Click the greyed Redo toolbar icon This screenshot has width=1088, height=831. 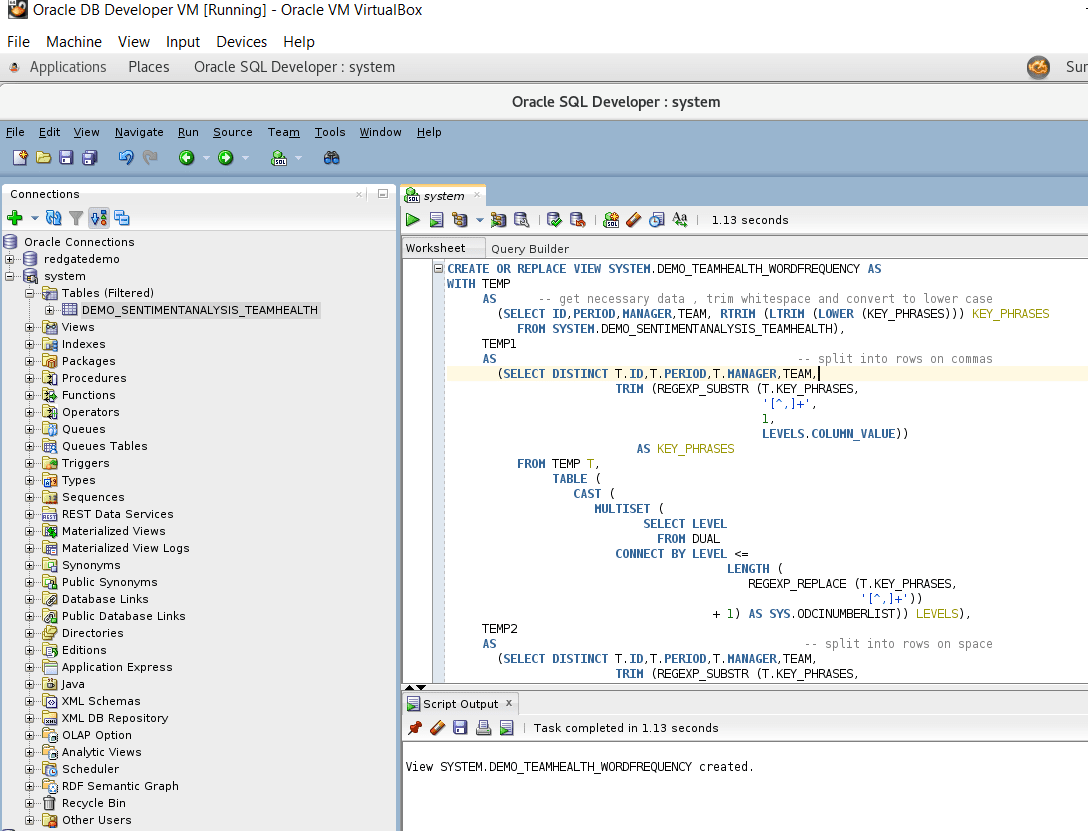[150, 157]
